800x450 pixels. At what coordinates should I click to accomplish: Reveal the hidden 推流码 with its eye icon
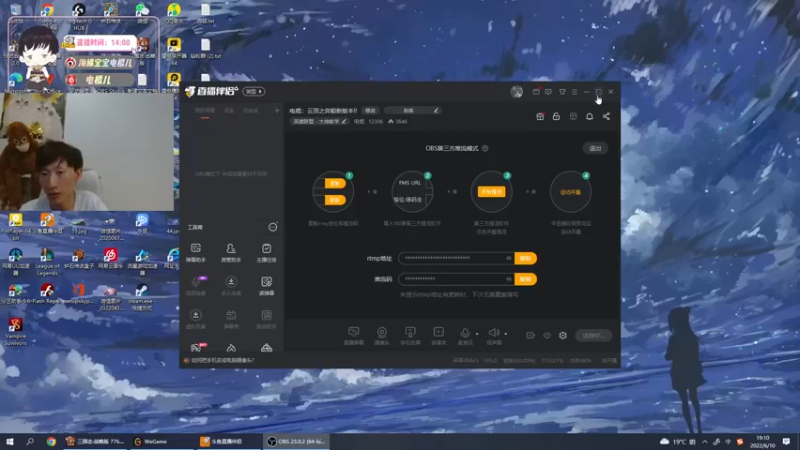[509, 279]
